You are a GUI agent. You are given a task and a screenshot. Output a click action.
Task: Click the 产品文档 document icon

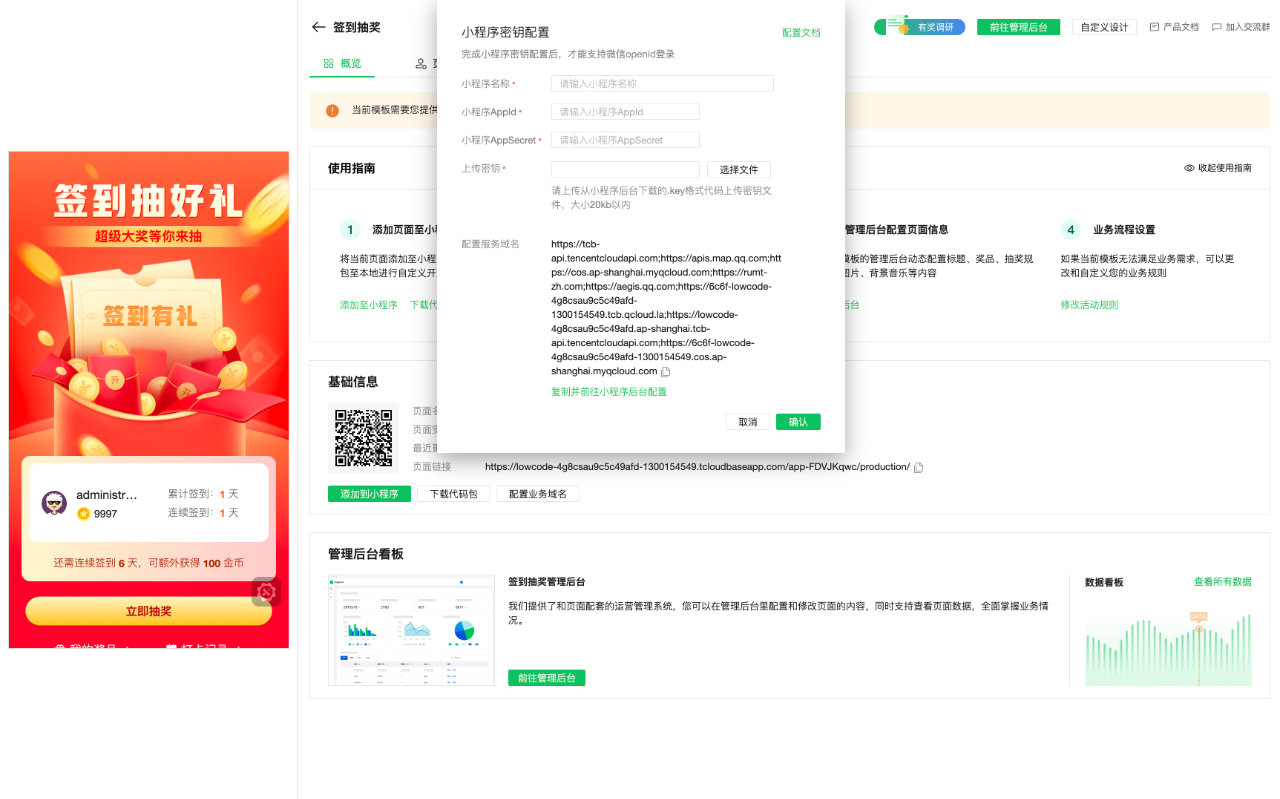click(x=1154, y=27)
